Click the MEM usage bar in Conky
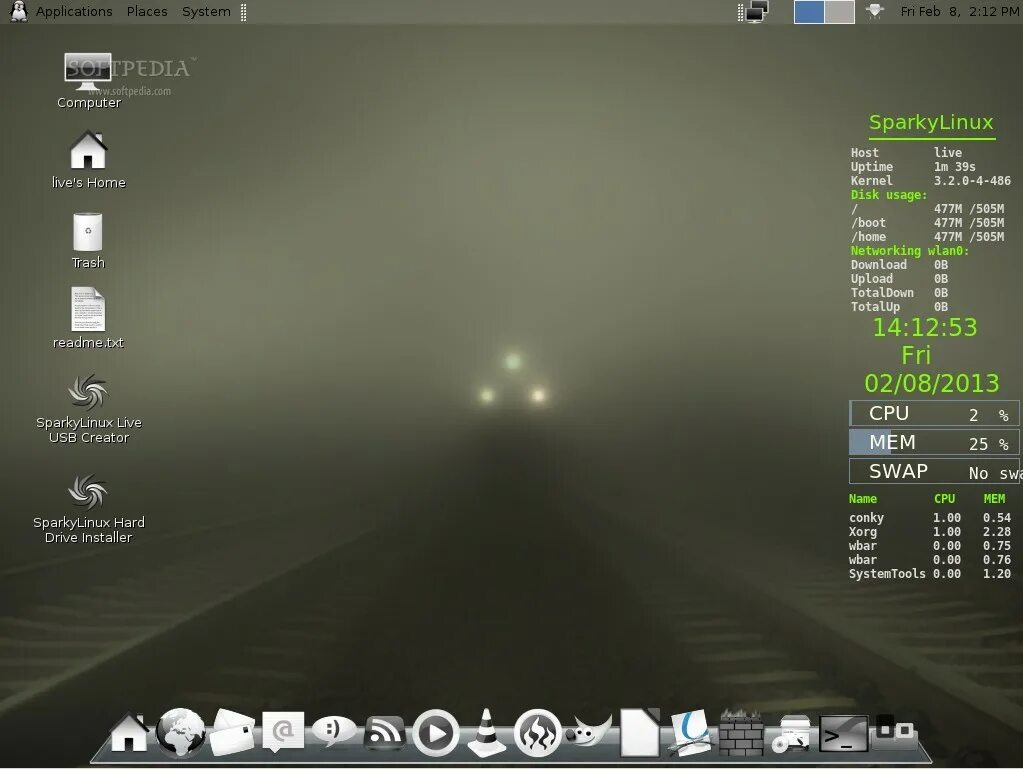This screenshot has width=1023, height=769. [x=934, y=442]
